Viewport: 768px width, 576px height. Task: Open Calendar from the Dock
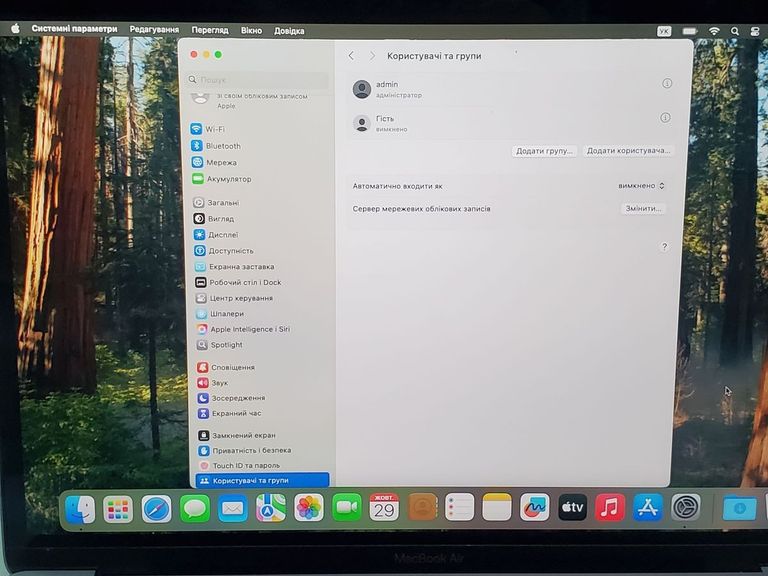384,507
